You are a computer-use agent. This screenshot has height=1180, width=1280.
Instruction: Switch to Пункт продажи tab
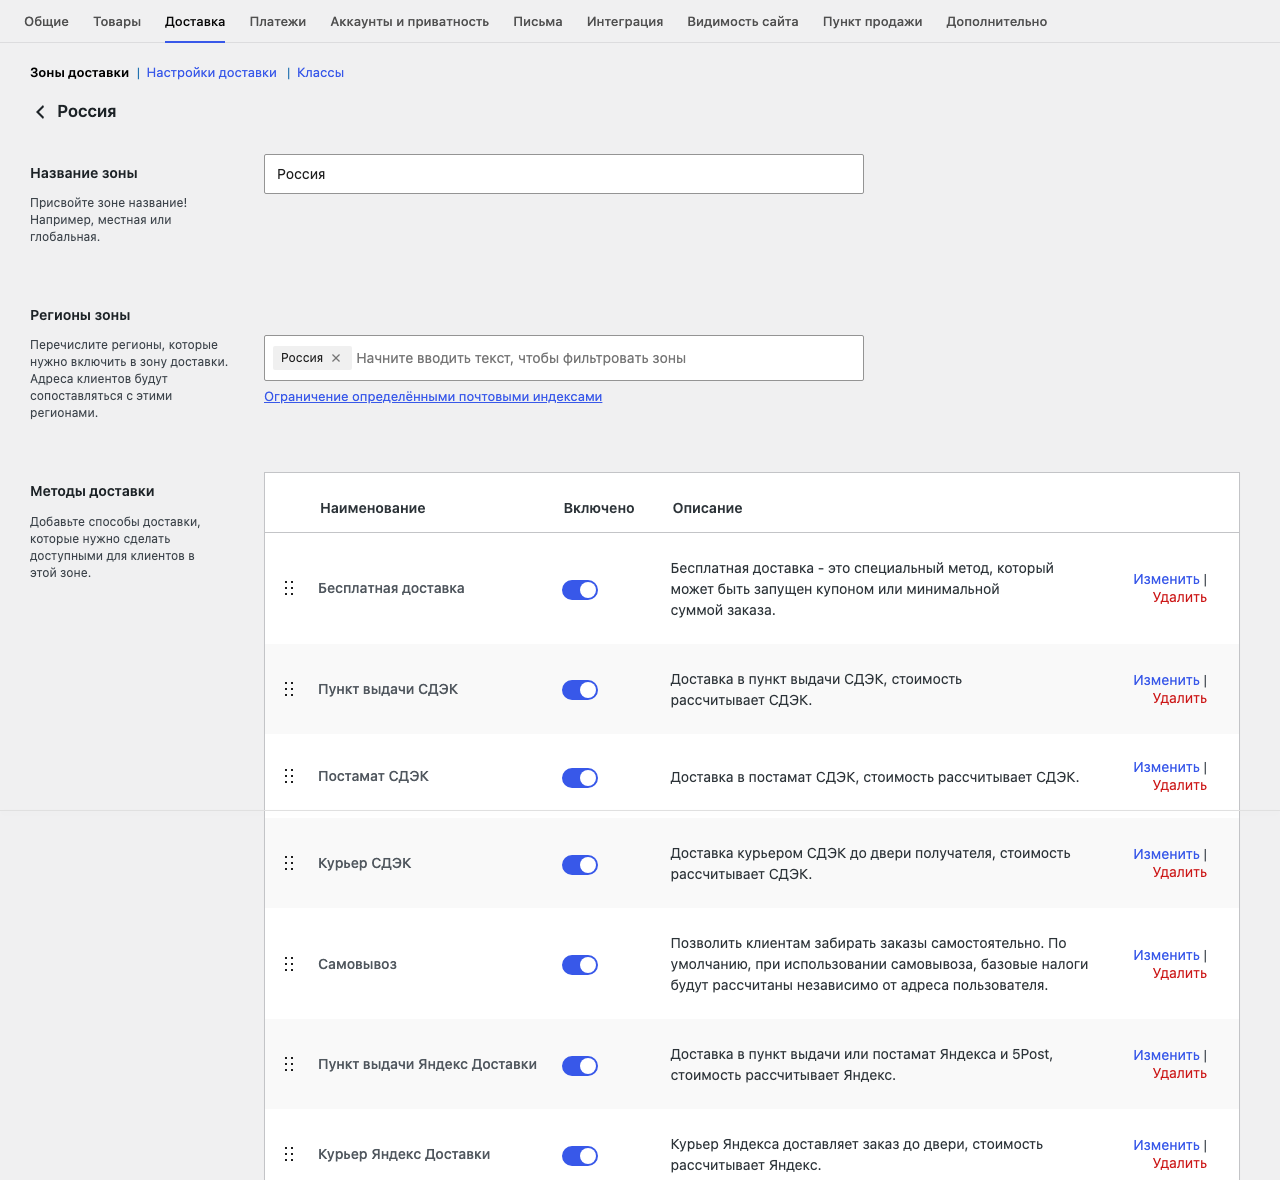[873, 21]
